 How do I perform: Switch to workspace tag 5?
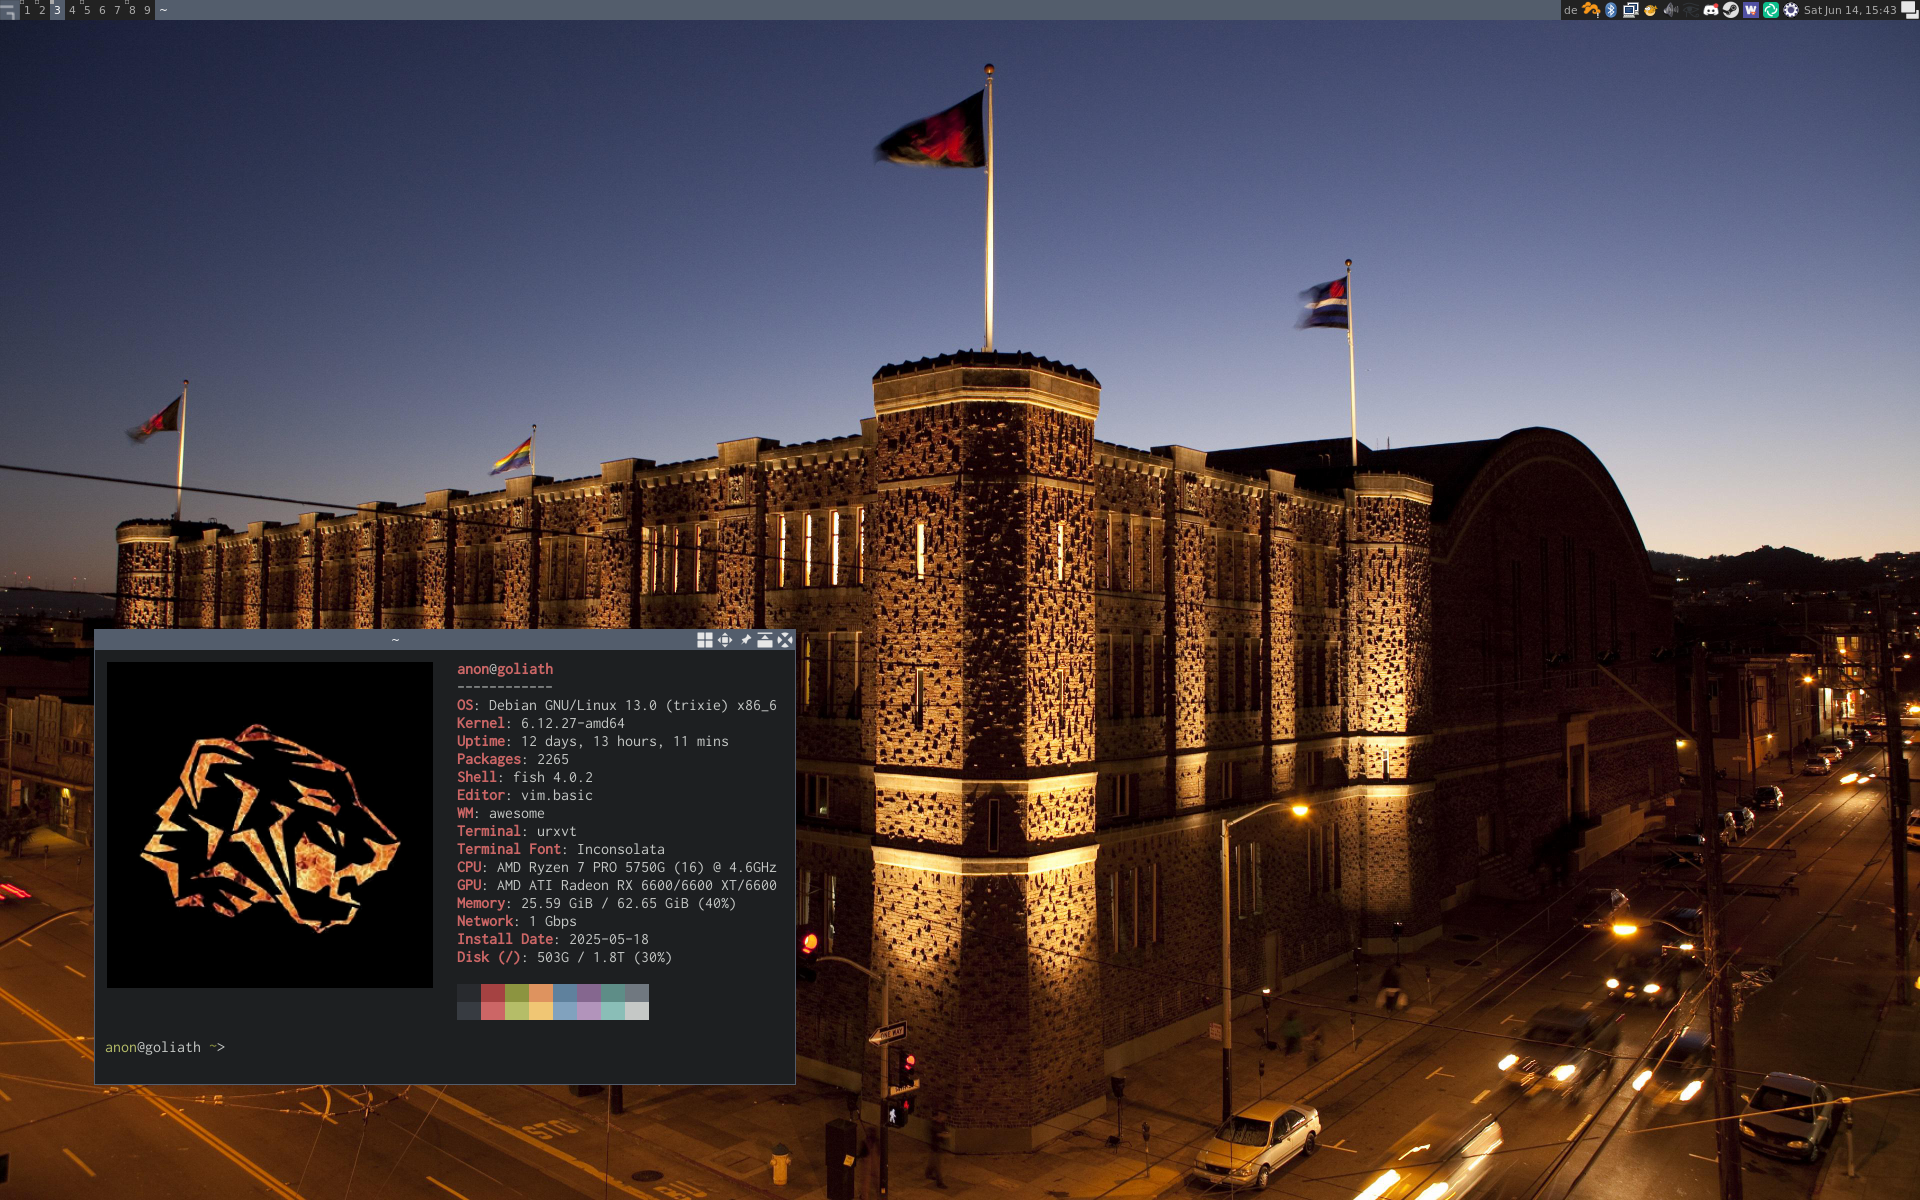tap(87, 10)
